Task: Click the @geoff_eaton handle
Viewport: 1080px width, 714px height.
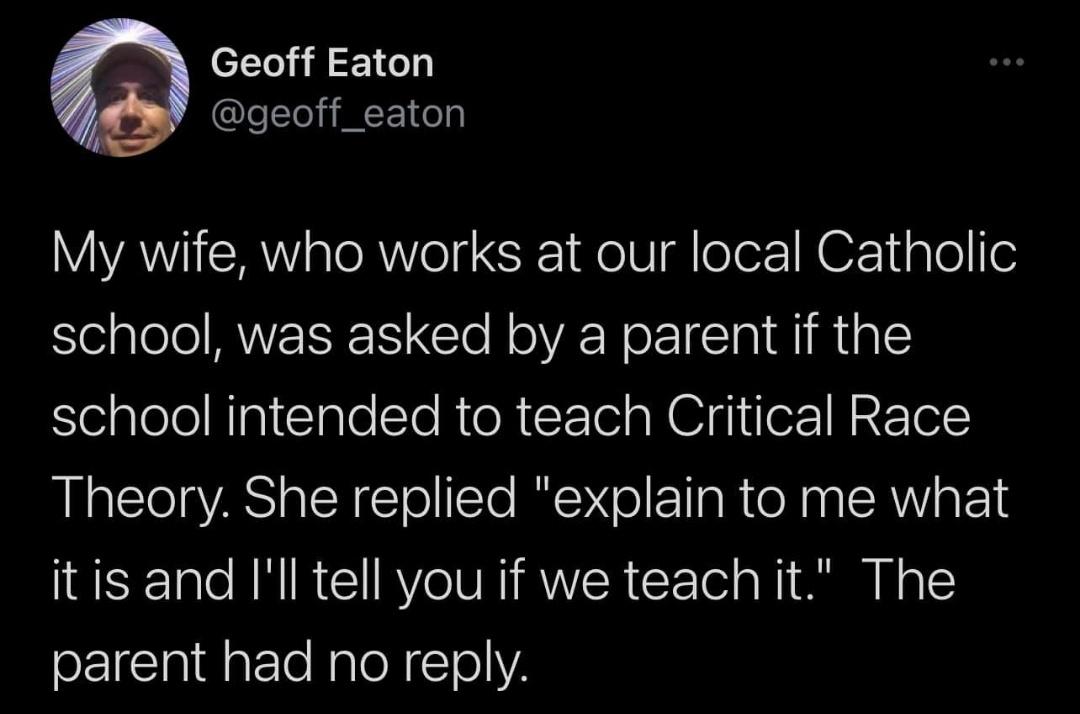Action: [x=338, y=114]
